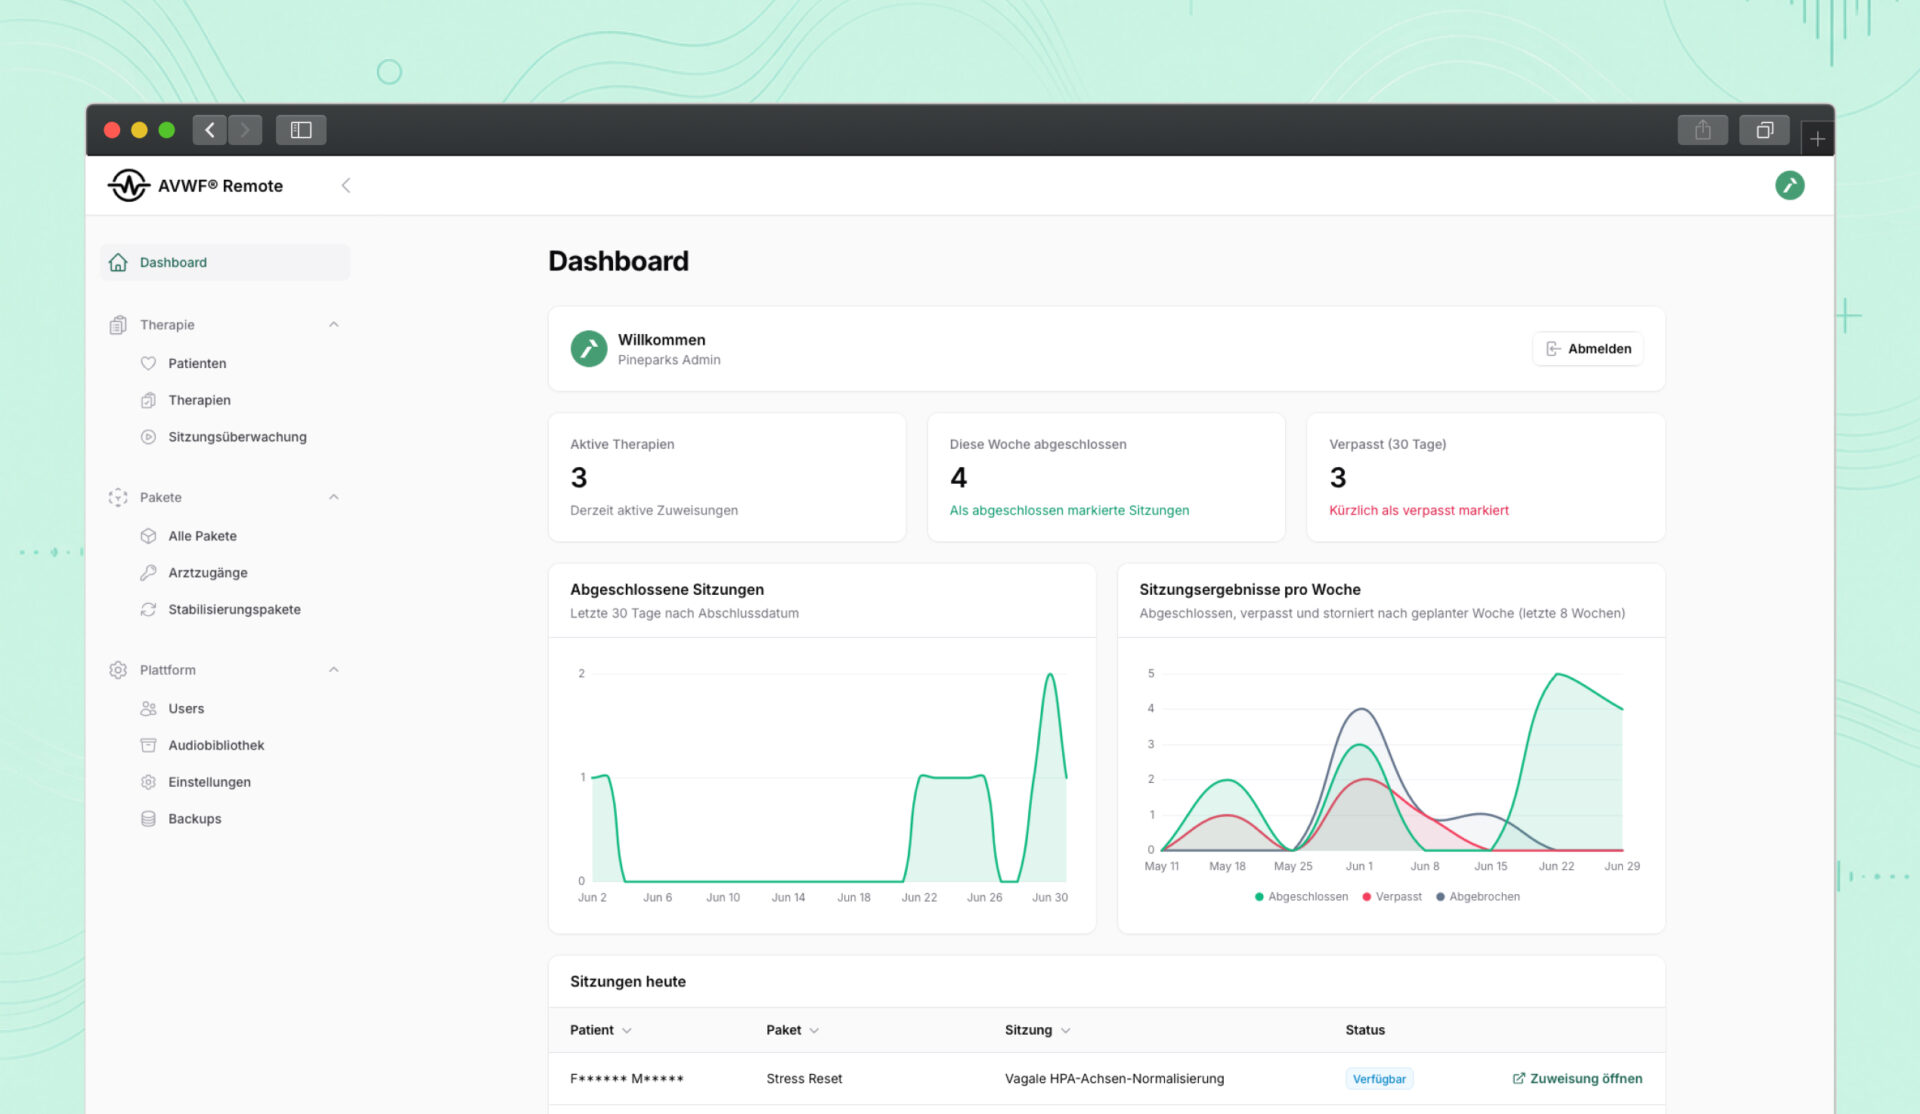Click the patient name F****** M*****
This screenshot has height=1114, width=1920.
(627, 1079)
